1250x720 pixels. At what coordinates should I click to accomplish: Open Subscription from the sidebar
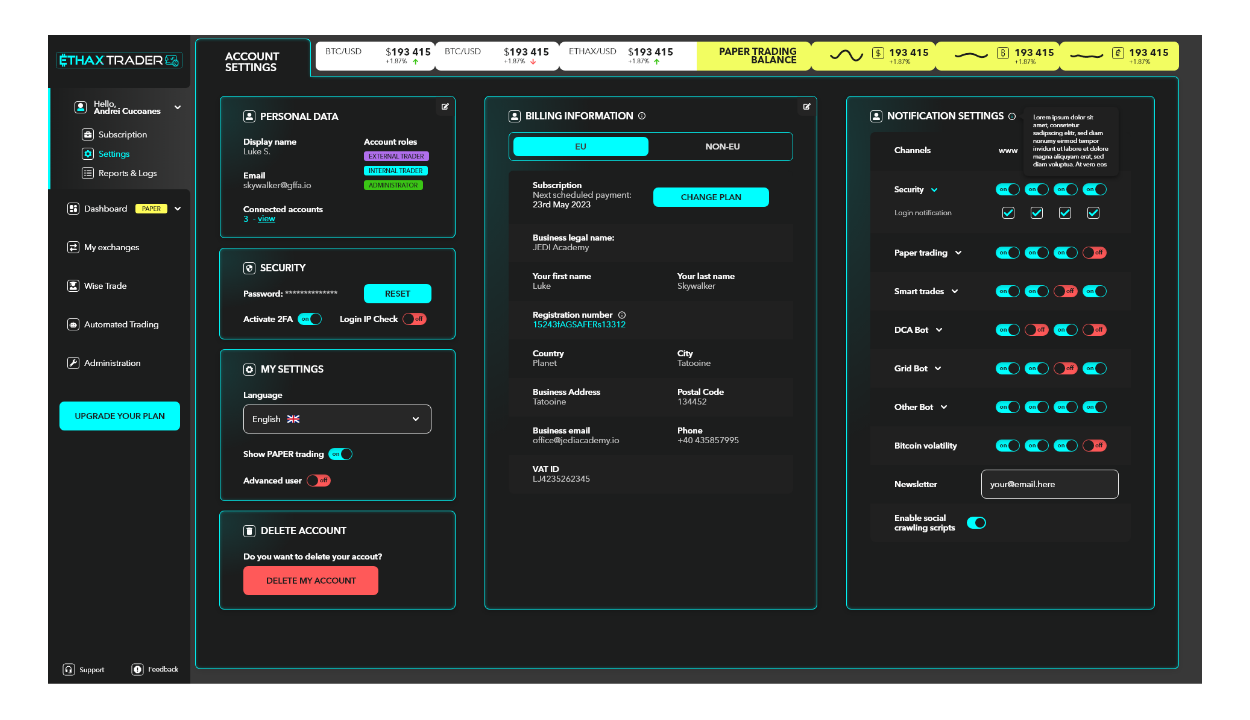pos(120,133)
